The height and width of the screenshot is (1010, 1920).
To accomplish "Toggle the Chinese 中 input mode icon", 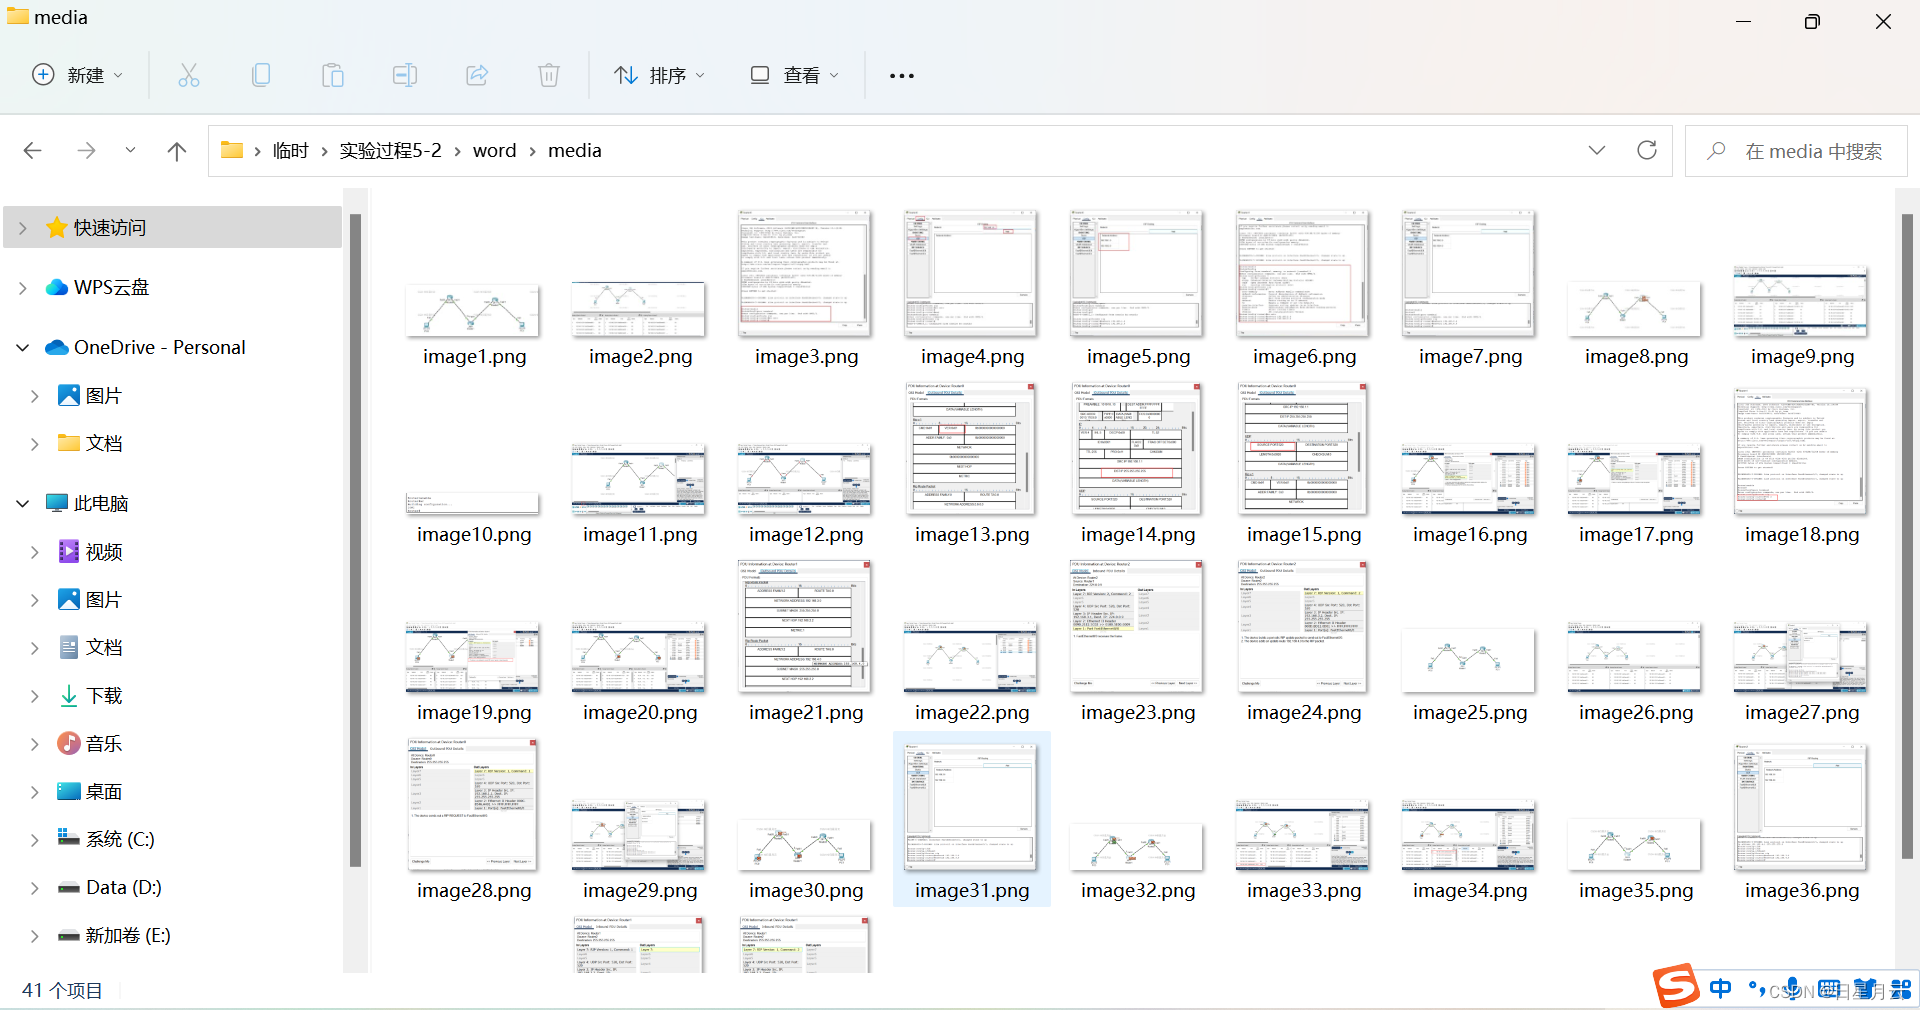I will coord(1720,989).
